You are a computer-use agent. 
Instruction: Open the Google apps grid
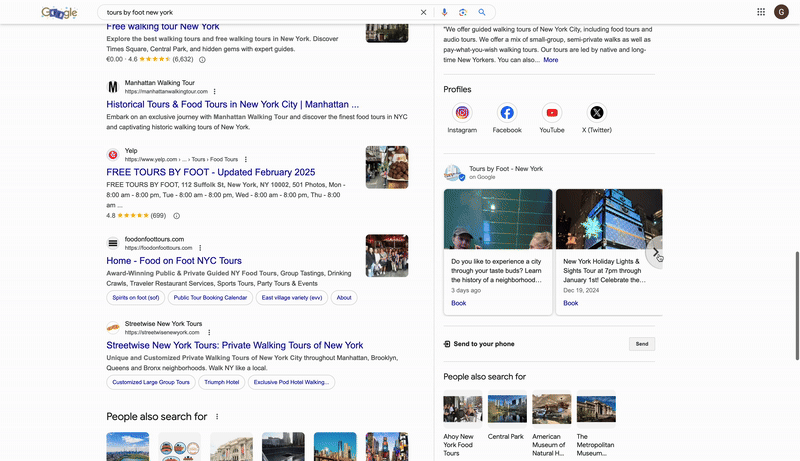tap(761, 12)
